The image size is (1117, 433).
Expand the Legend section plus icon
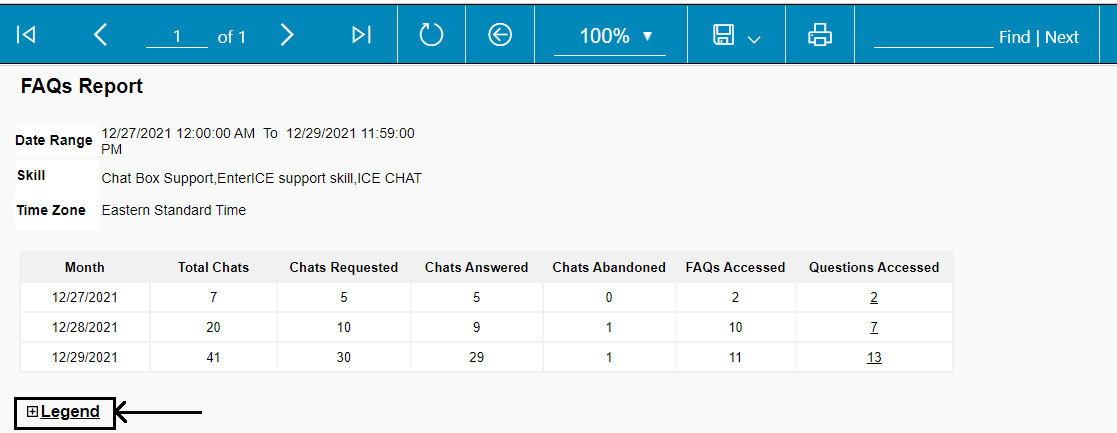click(32, 411)
